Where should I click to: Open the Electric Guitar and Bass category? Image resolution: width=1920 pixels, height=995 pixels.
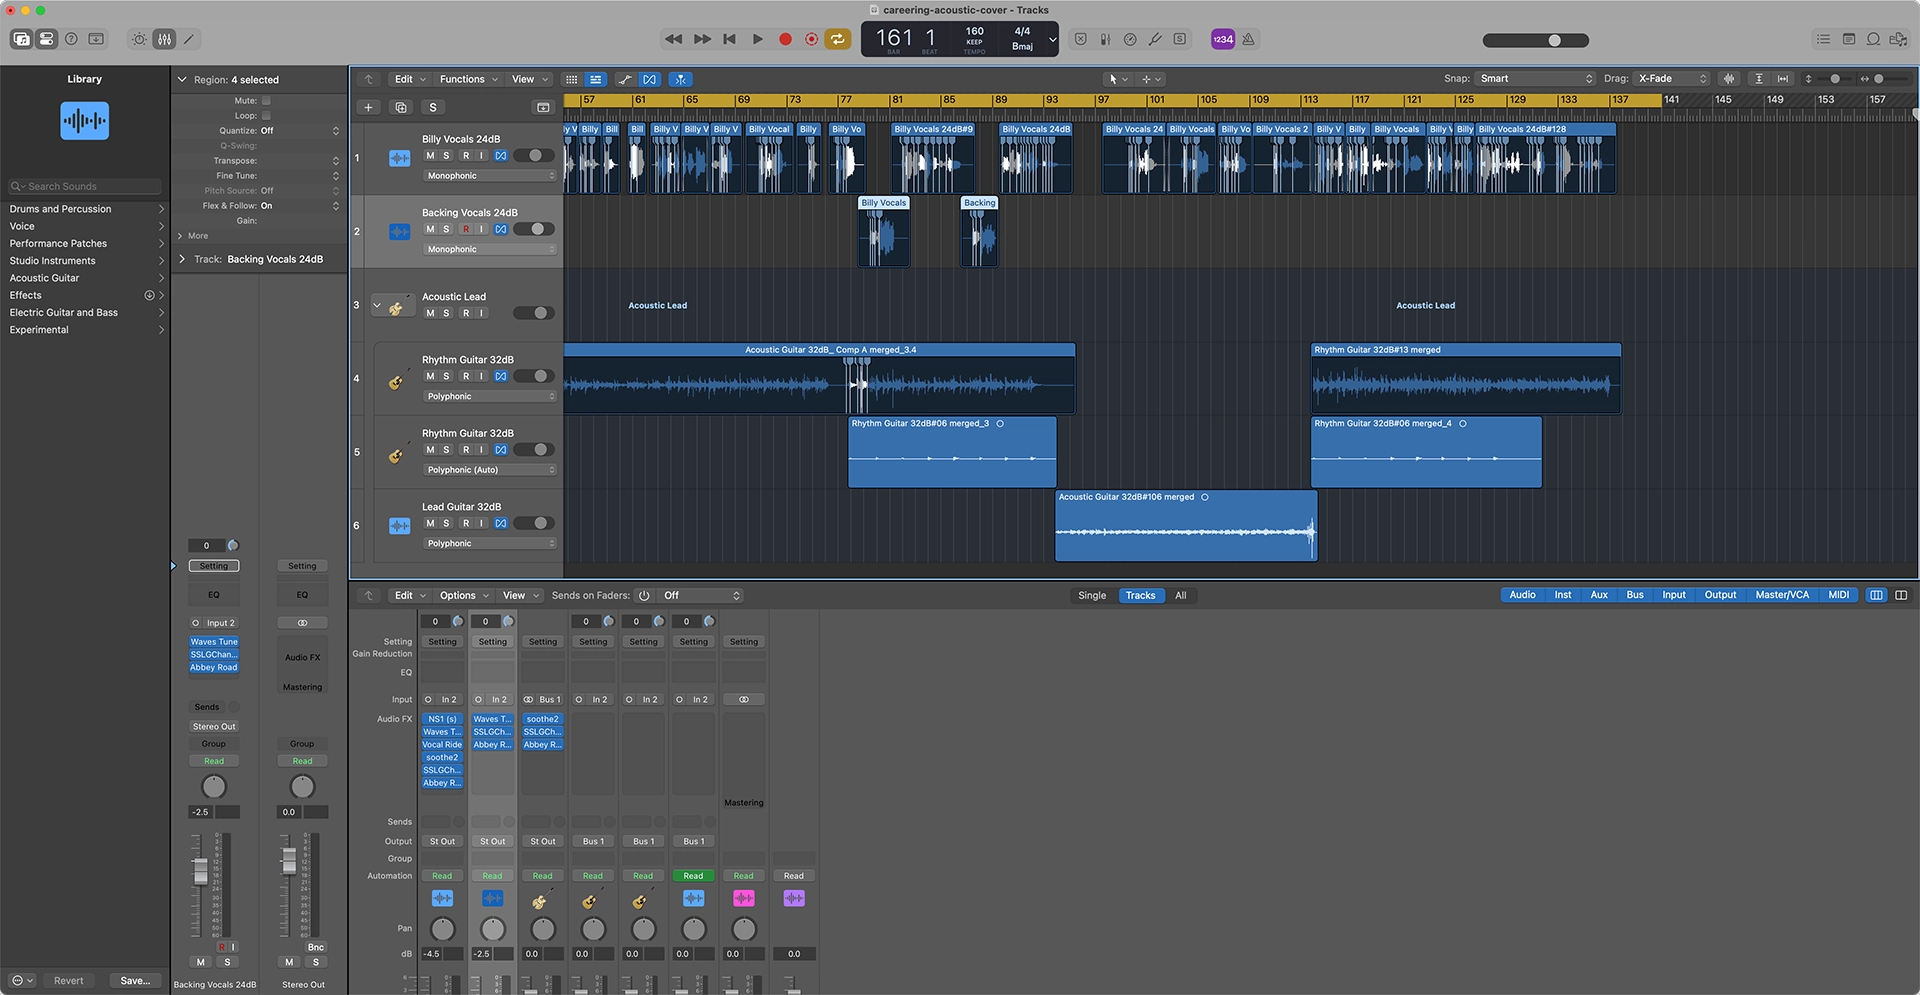tap(85, 313)
